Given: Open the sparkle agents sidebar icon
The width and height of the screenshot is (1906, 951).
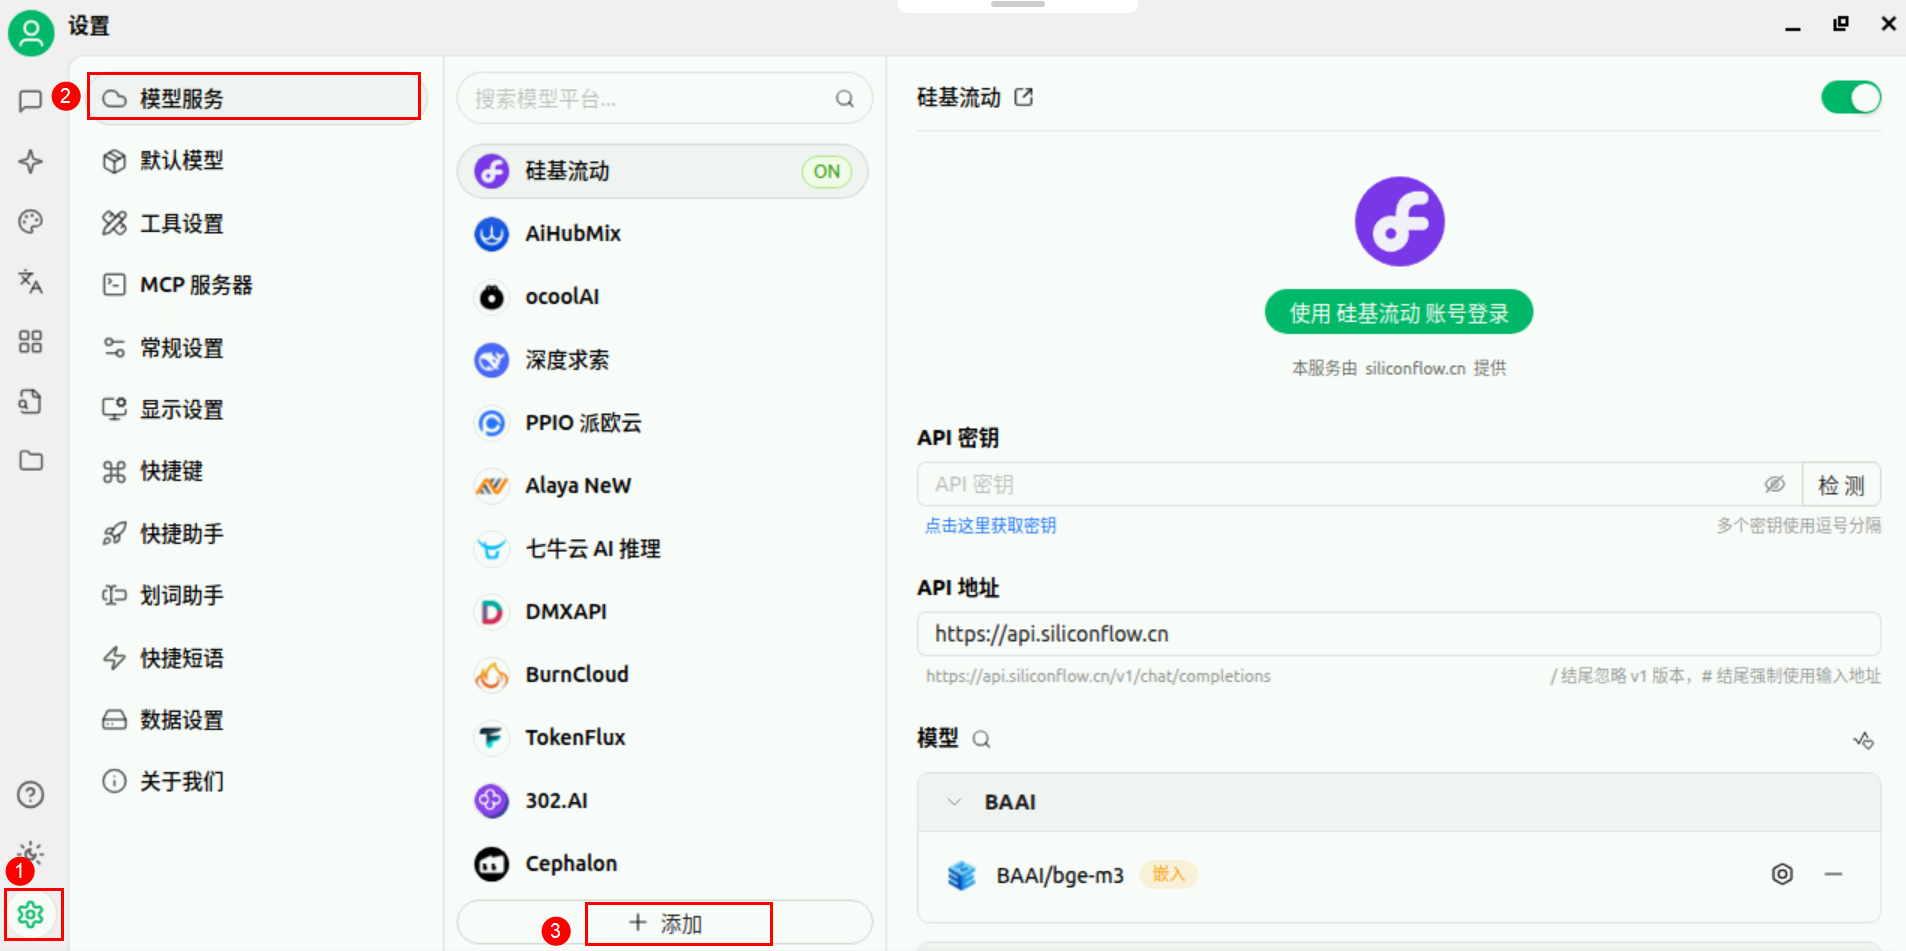Looking at the screenshot, I should (30, 161).
